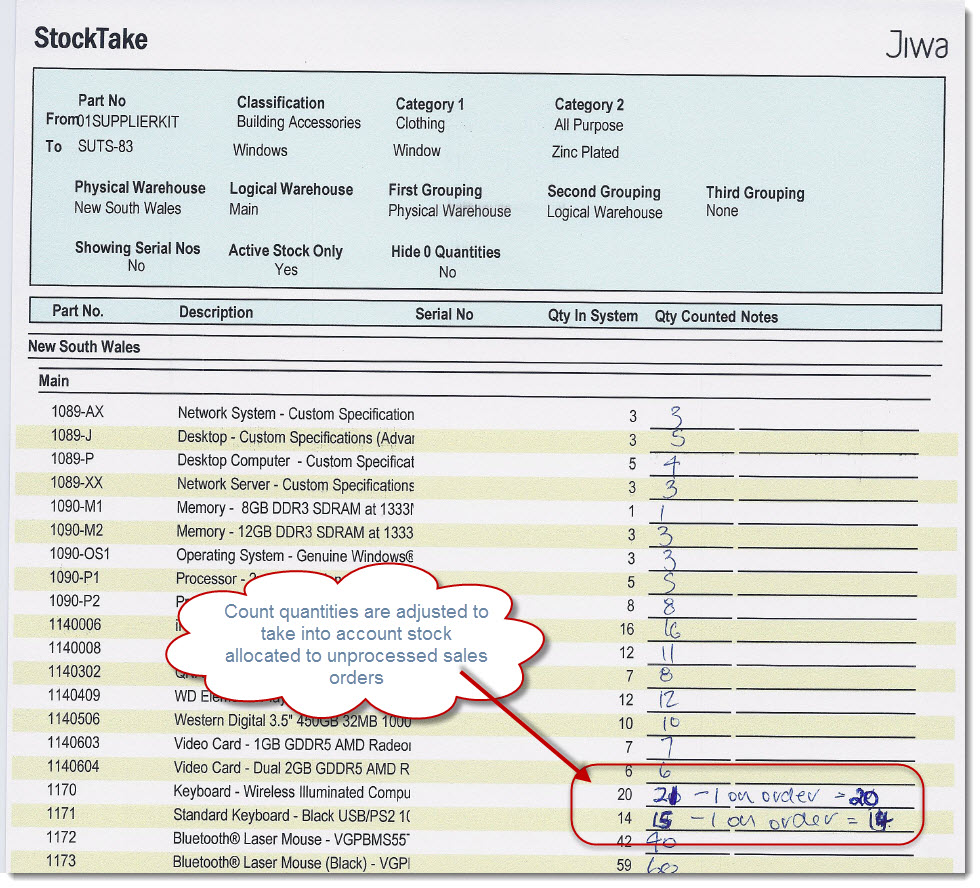980x888 pixels.
Task: Select part number 1140604
Action: pos(73,766)
